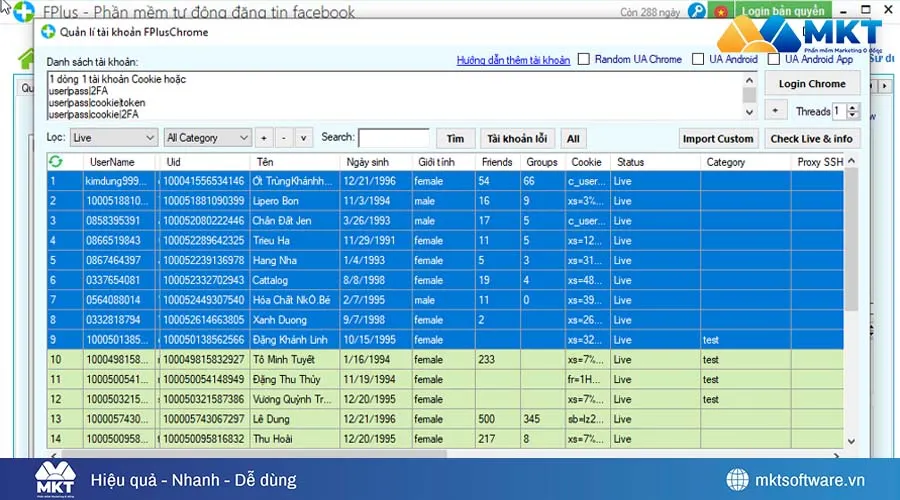This screenshot has width=900, height=500.
Task: Select row with name Chân Đất Jen
Action: pyautogui.click(x=445, y=220)
